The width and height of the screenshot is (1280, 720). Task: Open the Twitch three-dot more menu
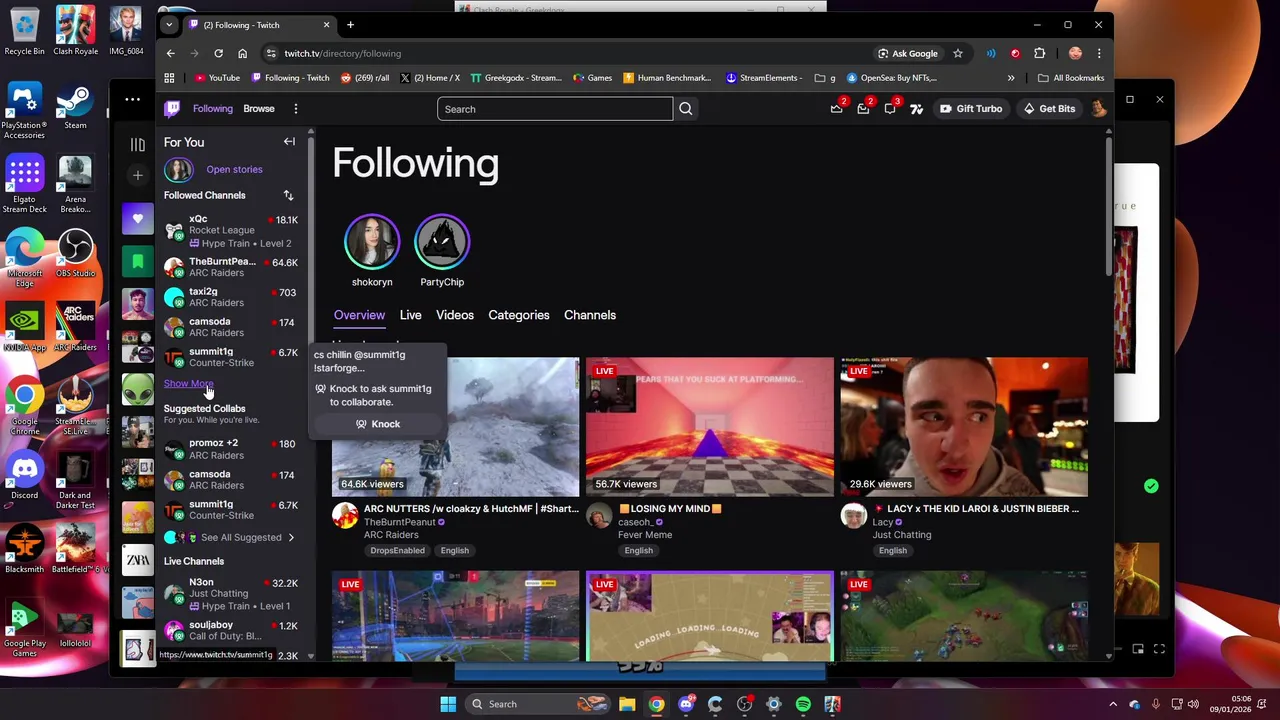(295, 109)
